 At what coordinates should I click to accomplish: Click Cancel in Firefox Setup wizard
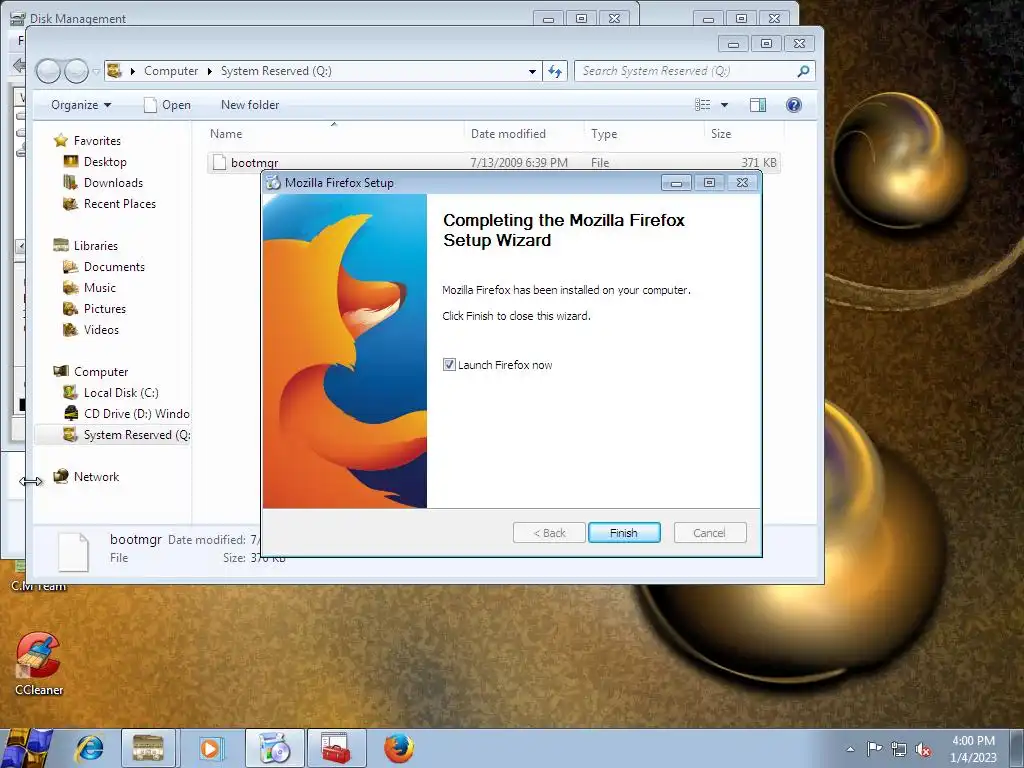pyautogui.click(x=709, y=533)
